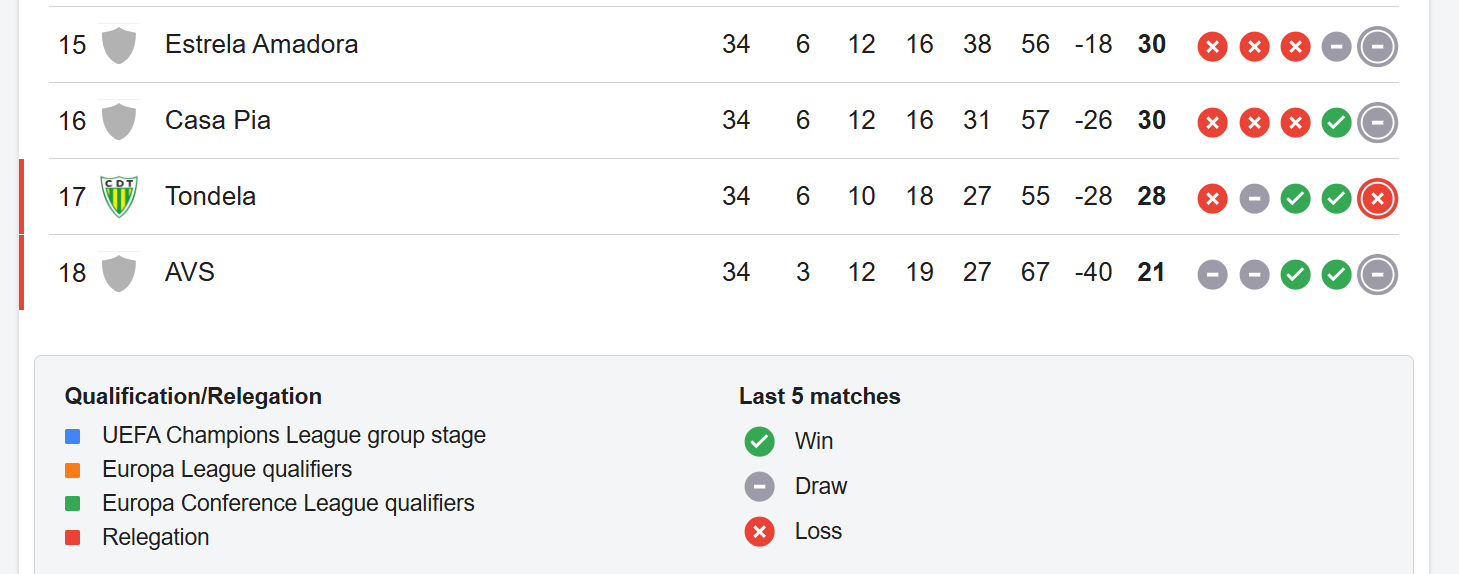1459x574 pixels.
Task: Click Tondela's most recent loss icon, circled
Action: click(x=1377, y=198)
